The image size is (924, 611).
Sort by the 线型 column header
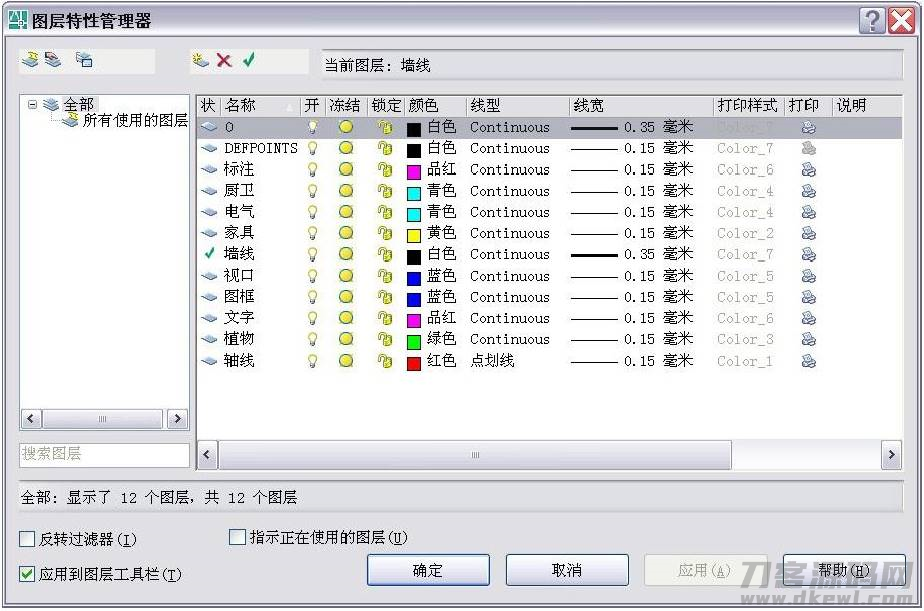pos(518,105)
